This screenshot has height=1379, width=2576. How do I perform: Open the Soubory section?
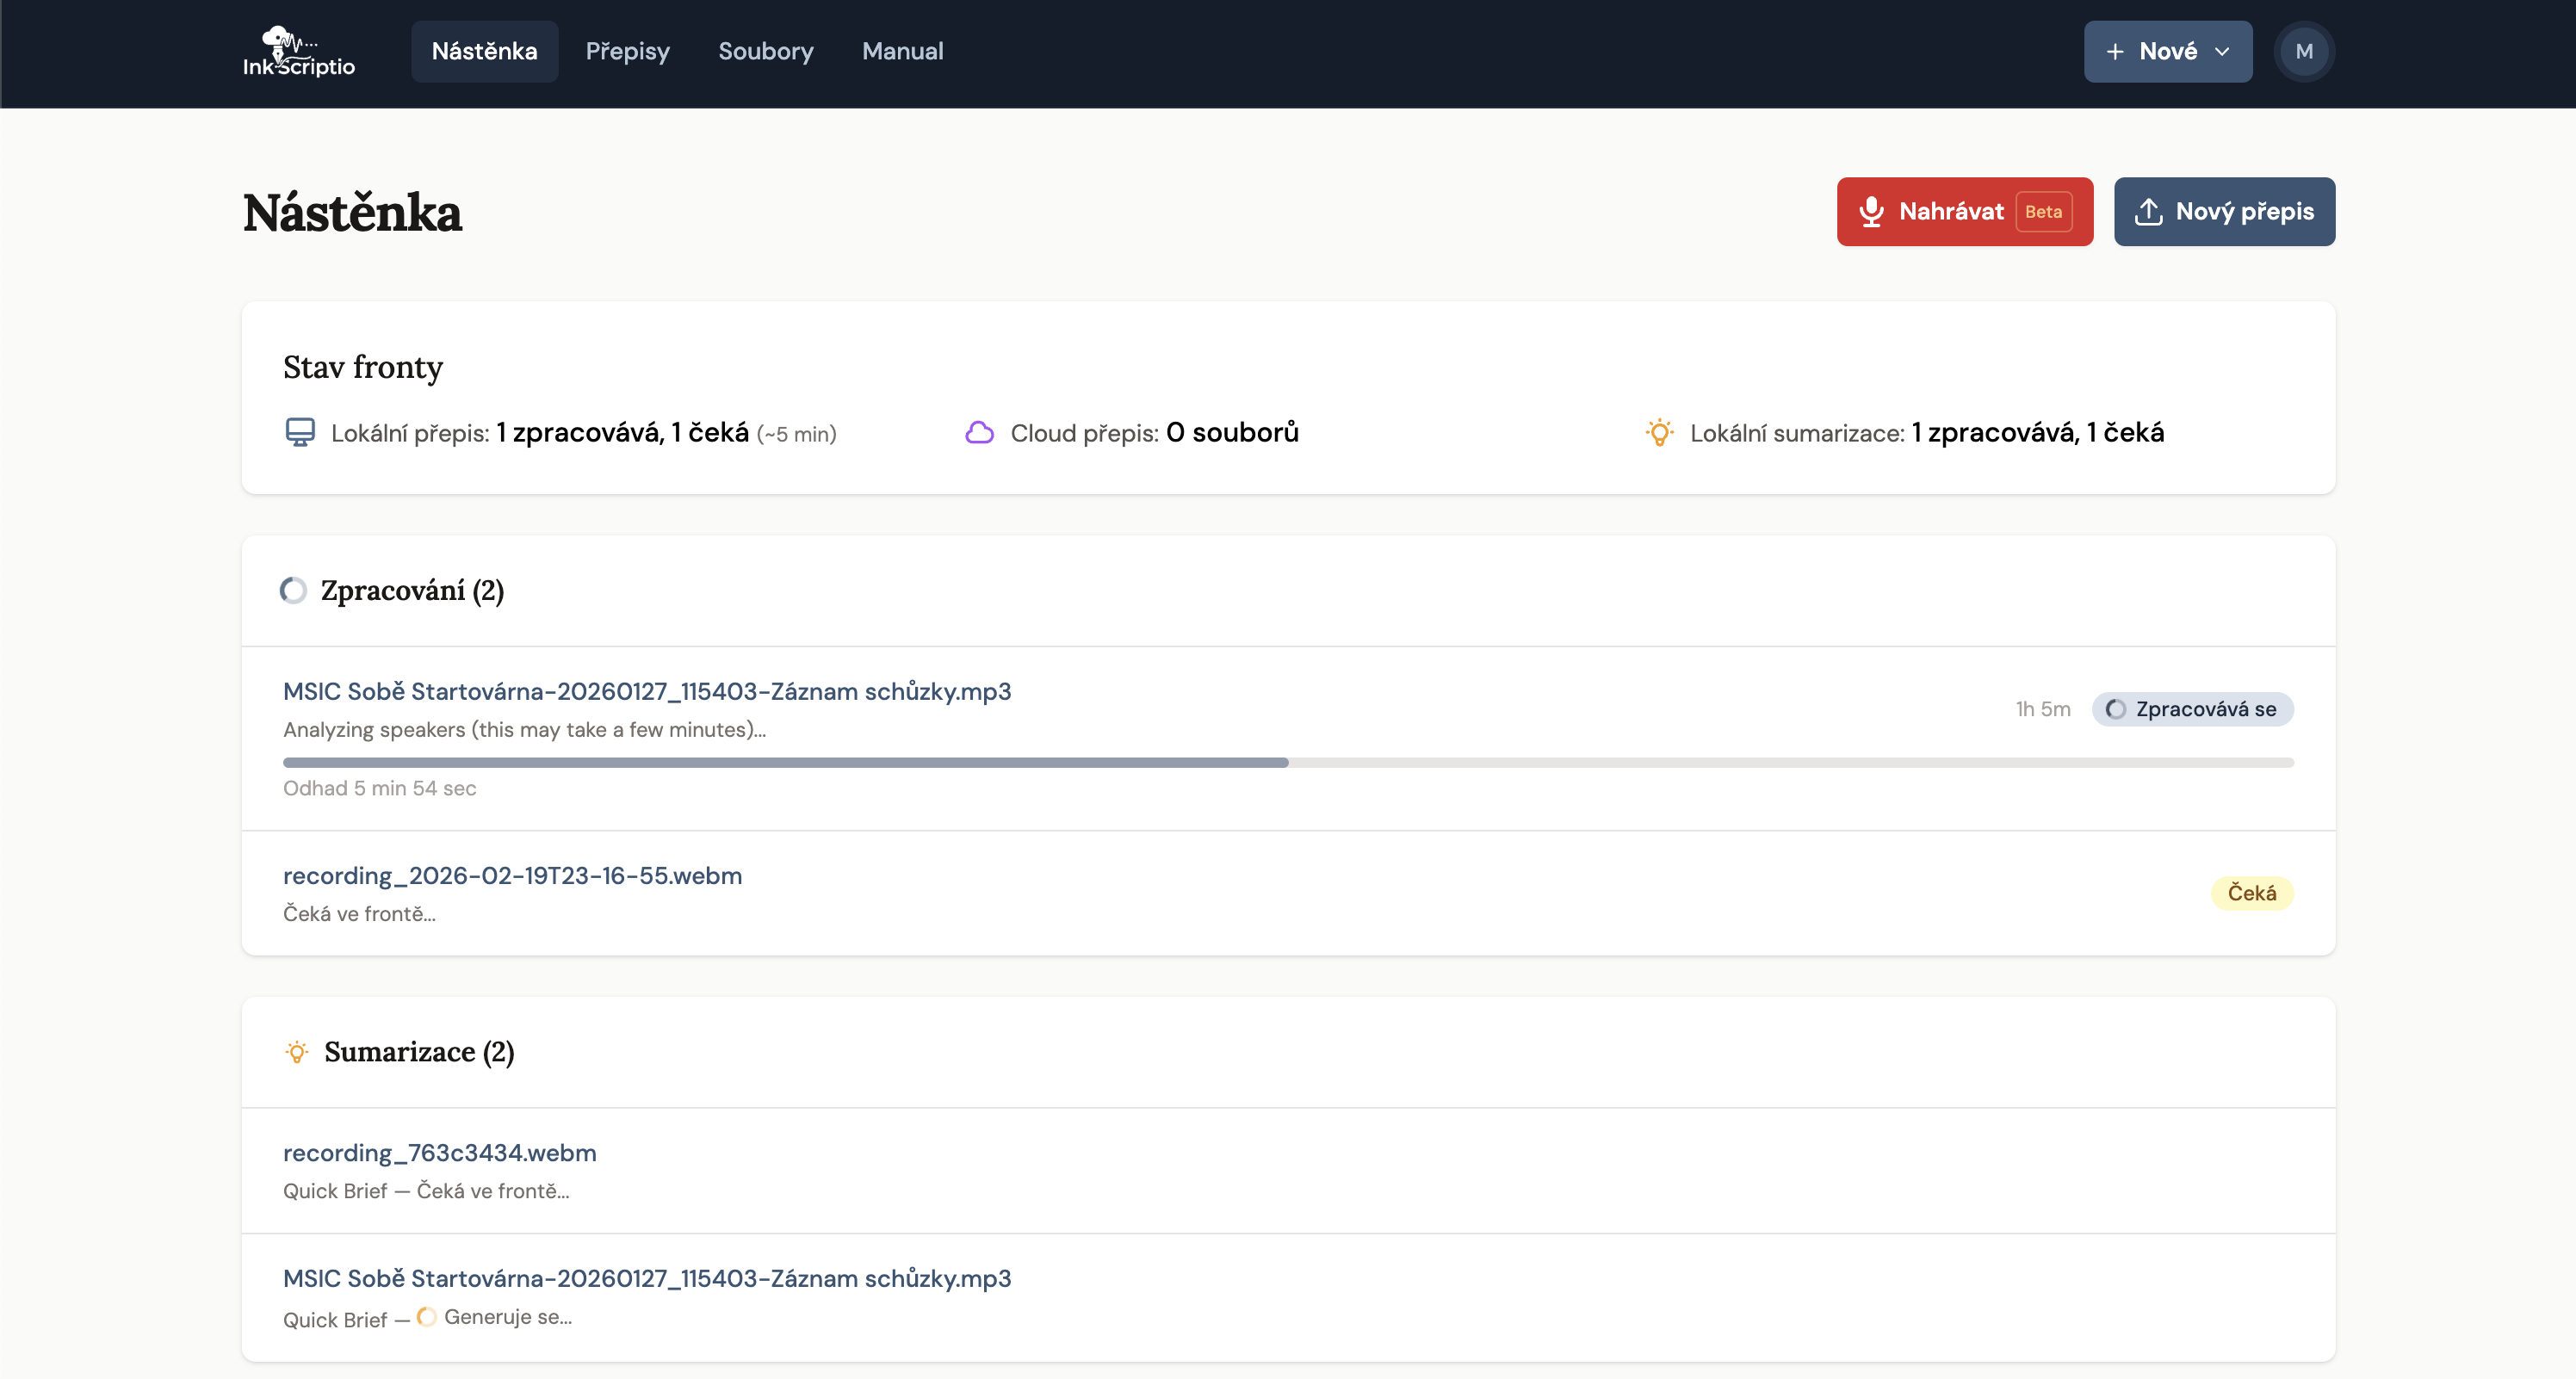[x=766, y=51]
